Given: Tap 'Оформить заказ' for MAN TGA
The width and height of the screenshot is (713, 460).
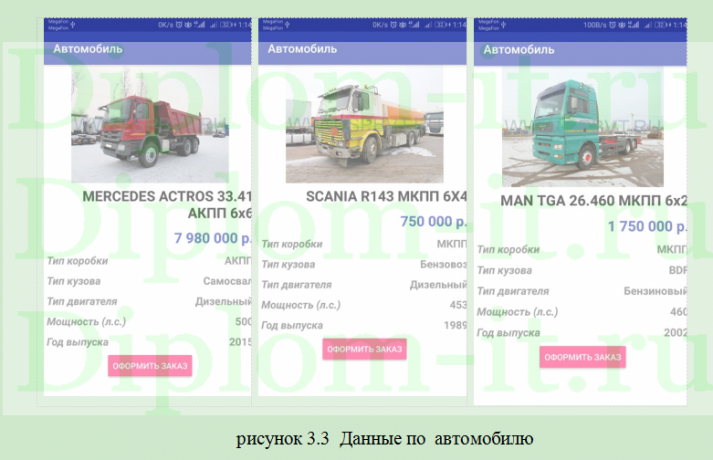Looking at the screenshot, I should [x=583, y=357].
